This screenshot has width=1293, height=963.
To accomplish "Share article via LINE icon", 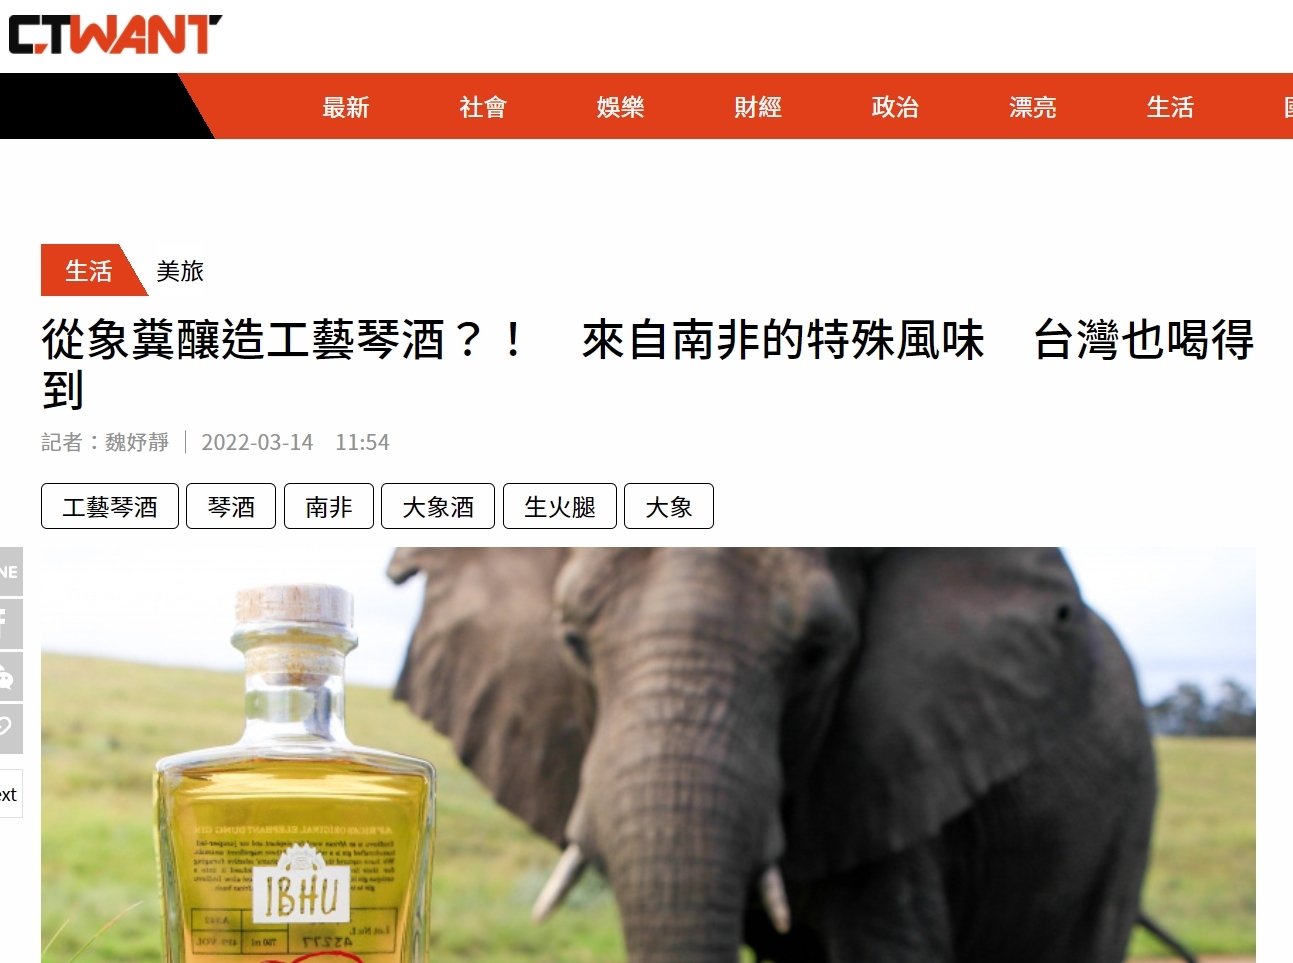I will point(10,572).
